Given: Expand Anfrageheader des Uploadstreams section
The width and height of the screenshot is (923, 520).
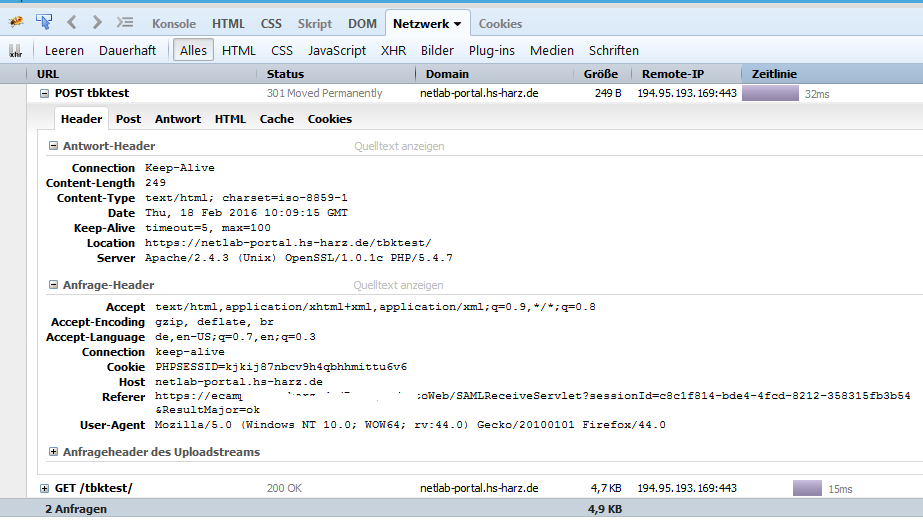Looking at the screenshot, I should coord(53,452).
